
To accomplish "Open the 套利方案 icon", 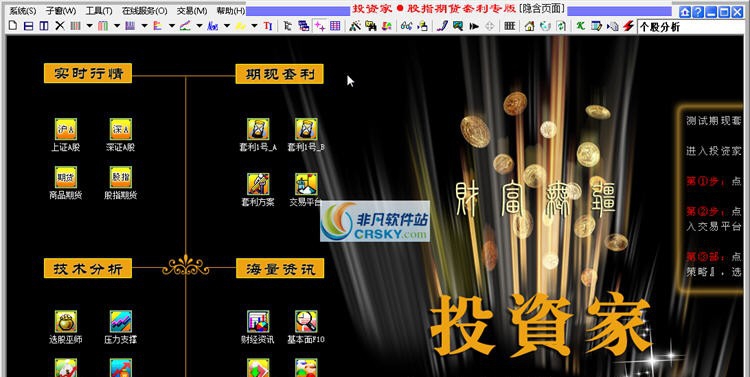I will tap(258, 184).
